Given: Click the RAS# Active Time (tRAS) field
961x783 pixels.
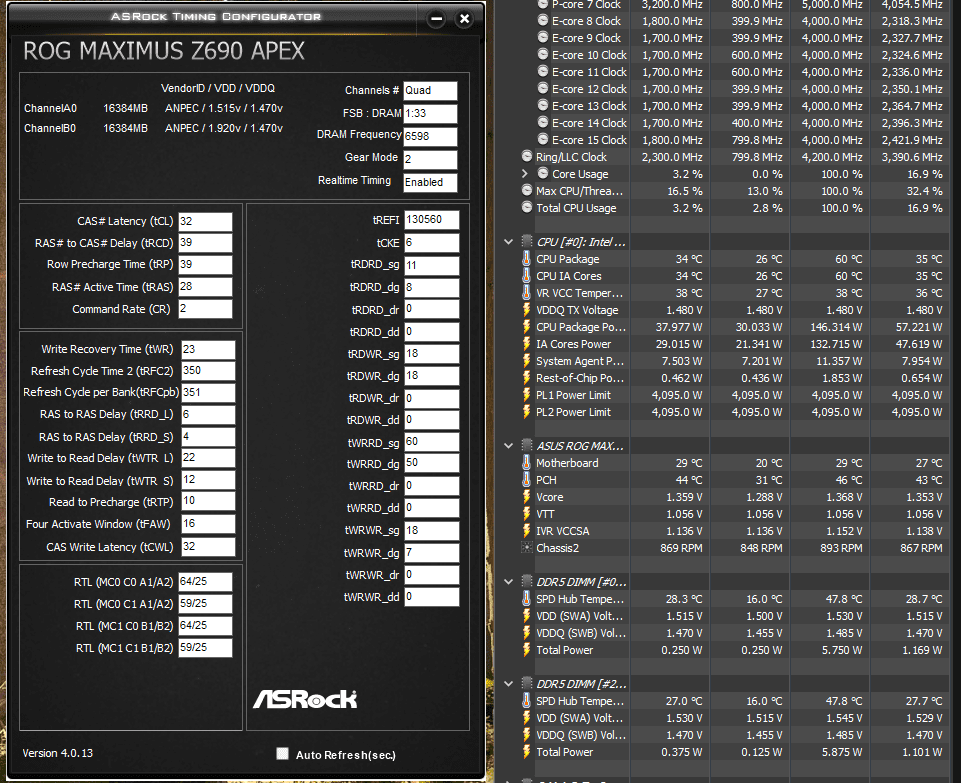Looking at the screenshot, I should click(x=205, y=287).
